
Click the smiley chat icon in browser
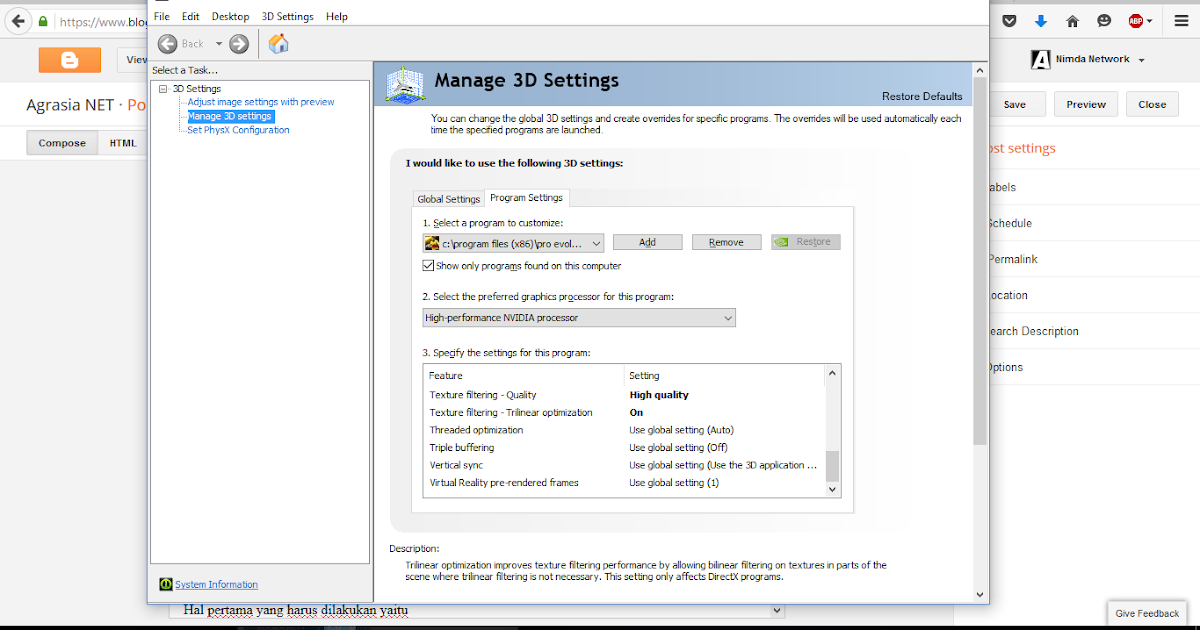pyautogui.click(x=1104, y=20)
